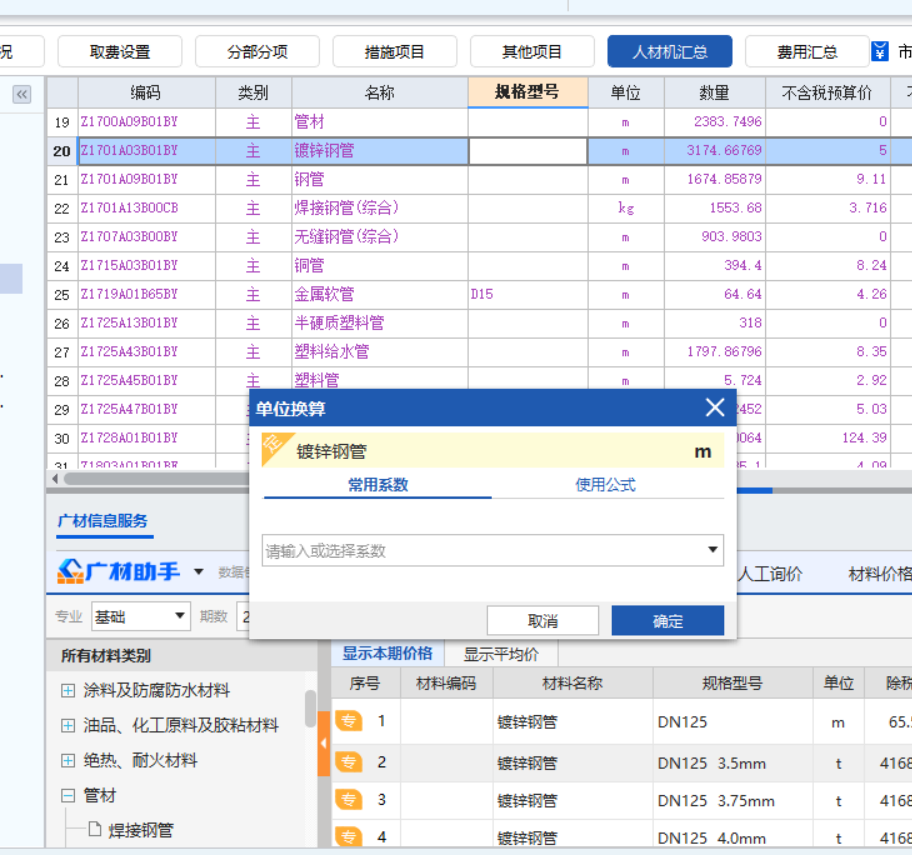The width and height of the screenshot is (912, 855).
Task: Select the 广材信息服务 tab
Action: 103,521
